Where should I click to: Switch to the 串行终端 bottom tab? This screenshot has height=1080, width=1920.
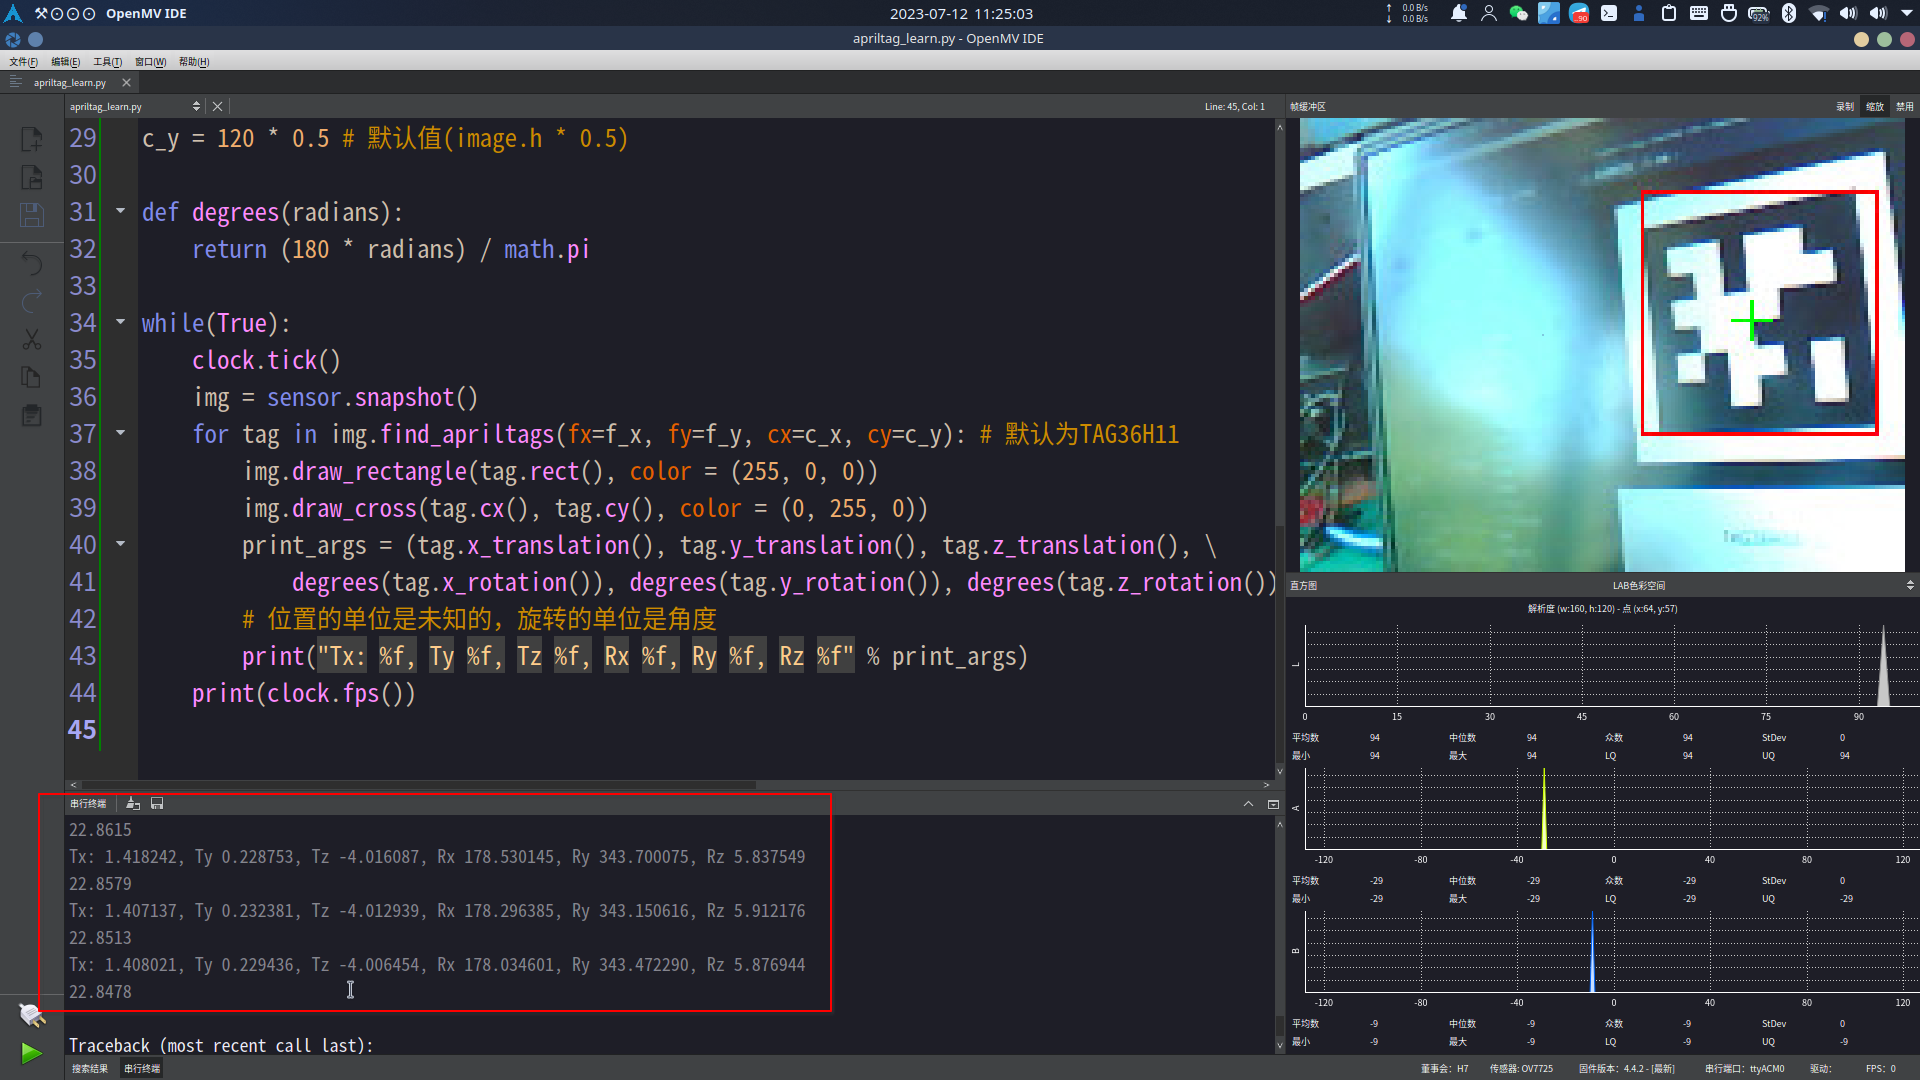tap(142, 1069)
